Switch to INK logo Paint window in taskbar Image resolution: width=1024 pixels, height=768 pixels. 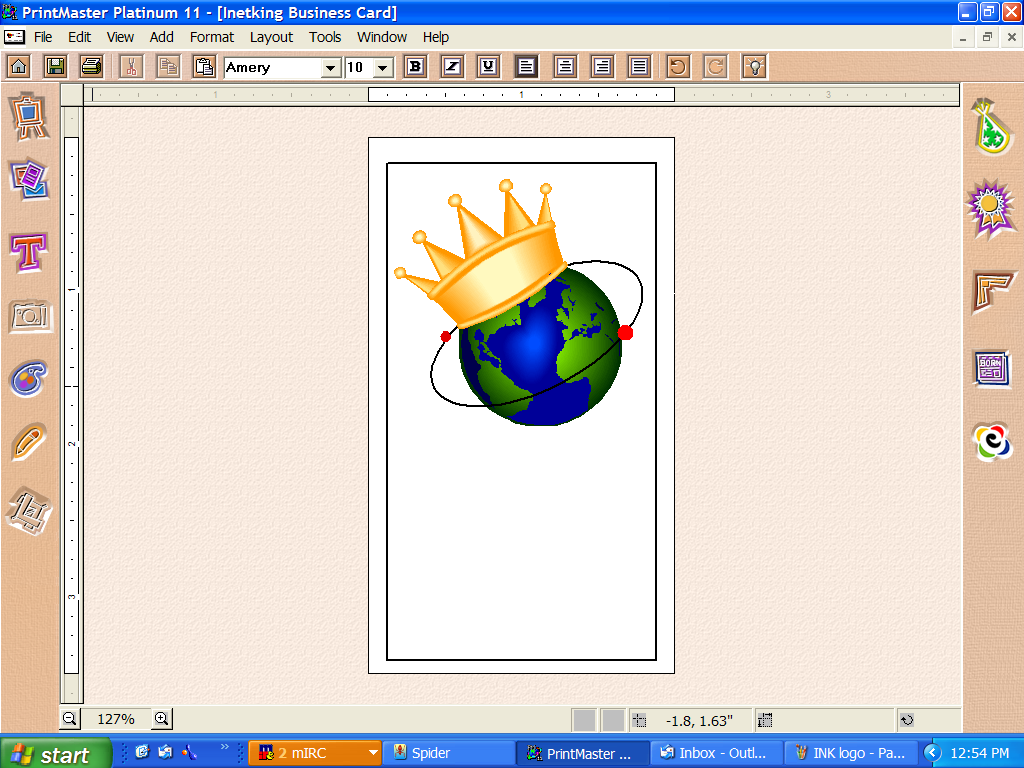[850, 754]
